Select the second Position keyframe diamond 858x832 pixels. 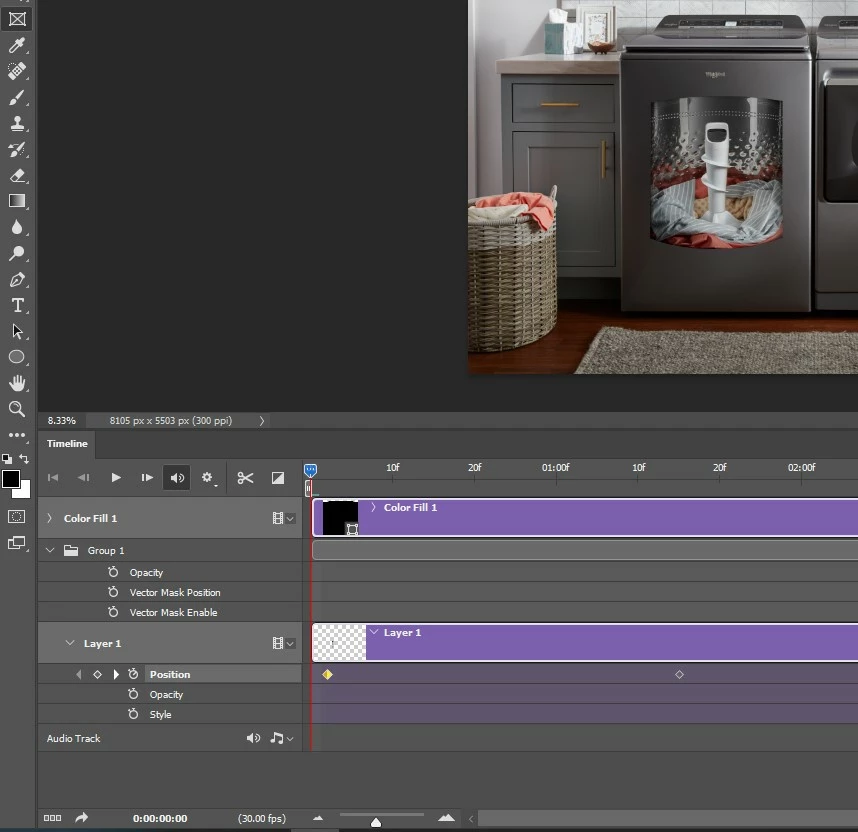tap(679, 675)
